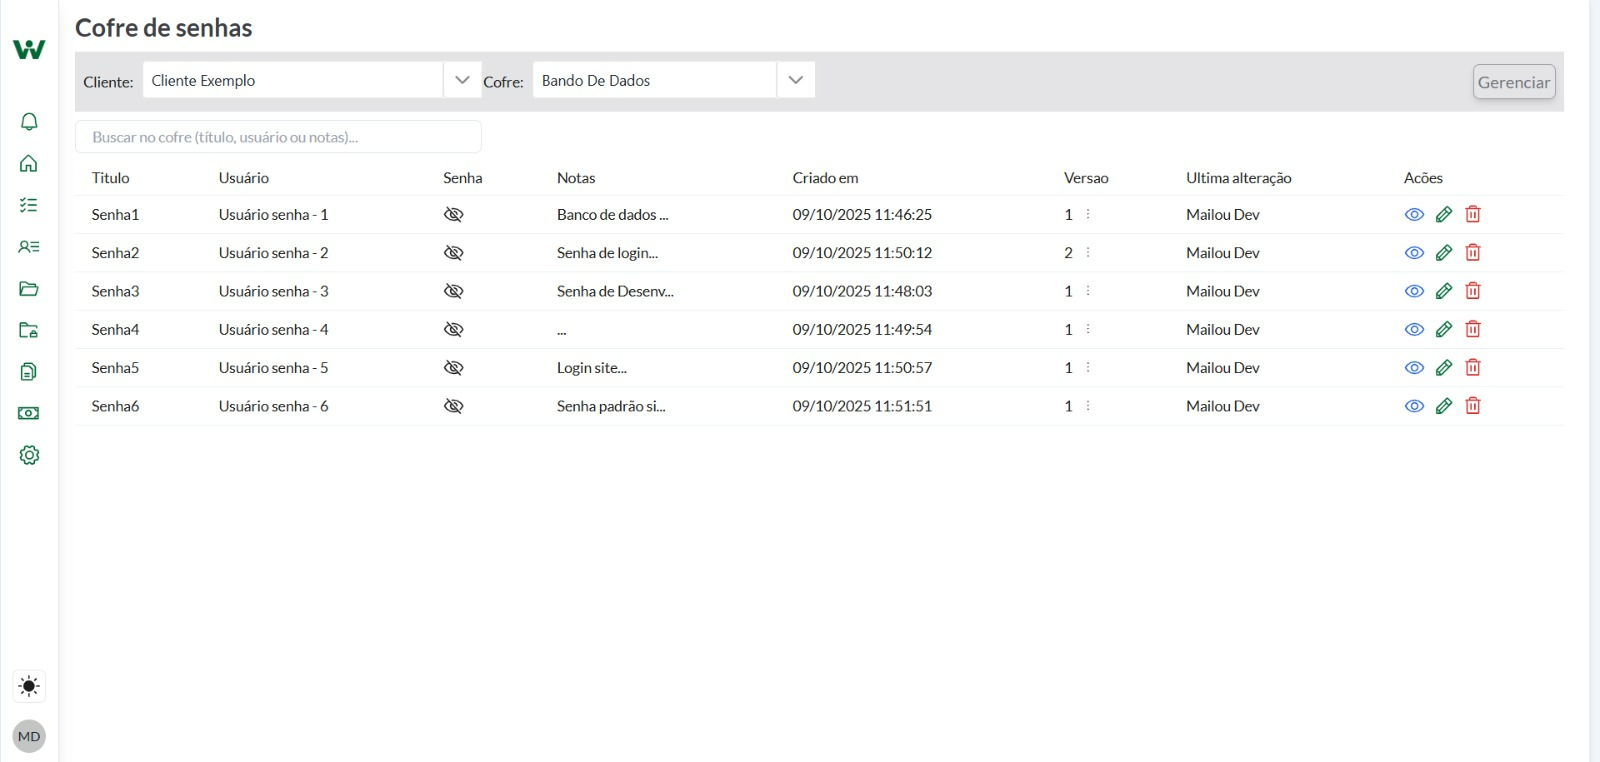Go to home icon in sidebar
1600x762 pixels.
point(29,163)
